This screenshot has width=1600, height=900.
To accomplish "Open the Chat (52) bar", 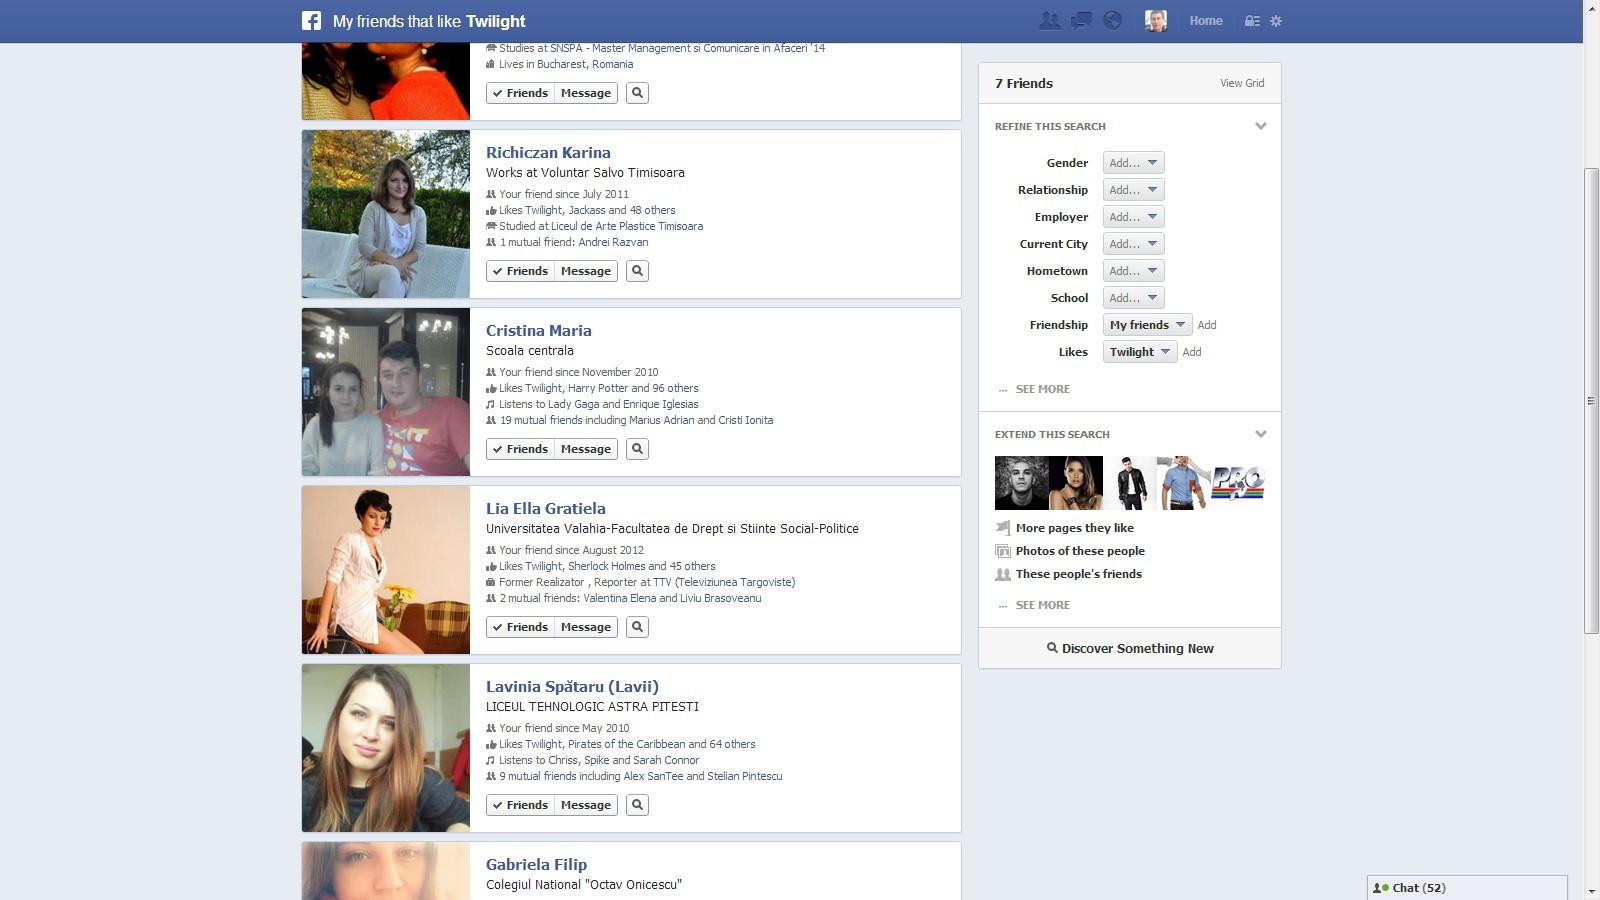I will click(x=1420, y=887).
